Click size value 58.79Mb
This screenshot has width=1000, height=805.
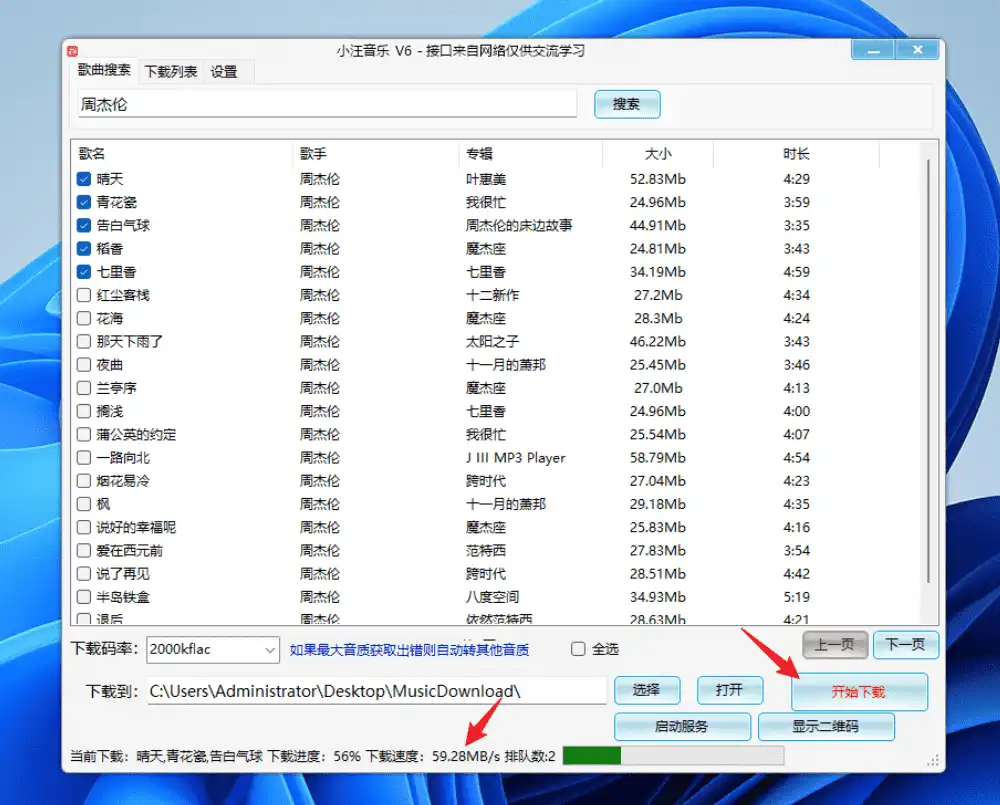[658, 458]
